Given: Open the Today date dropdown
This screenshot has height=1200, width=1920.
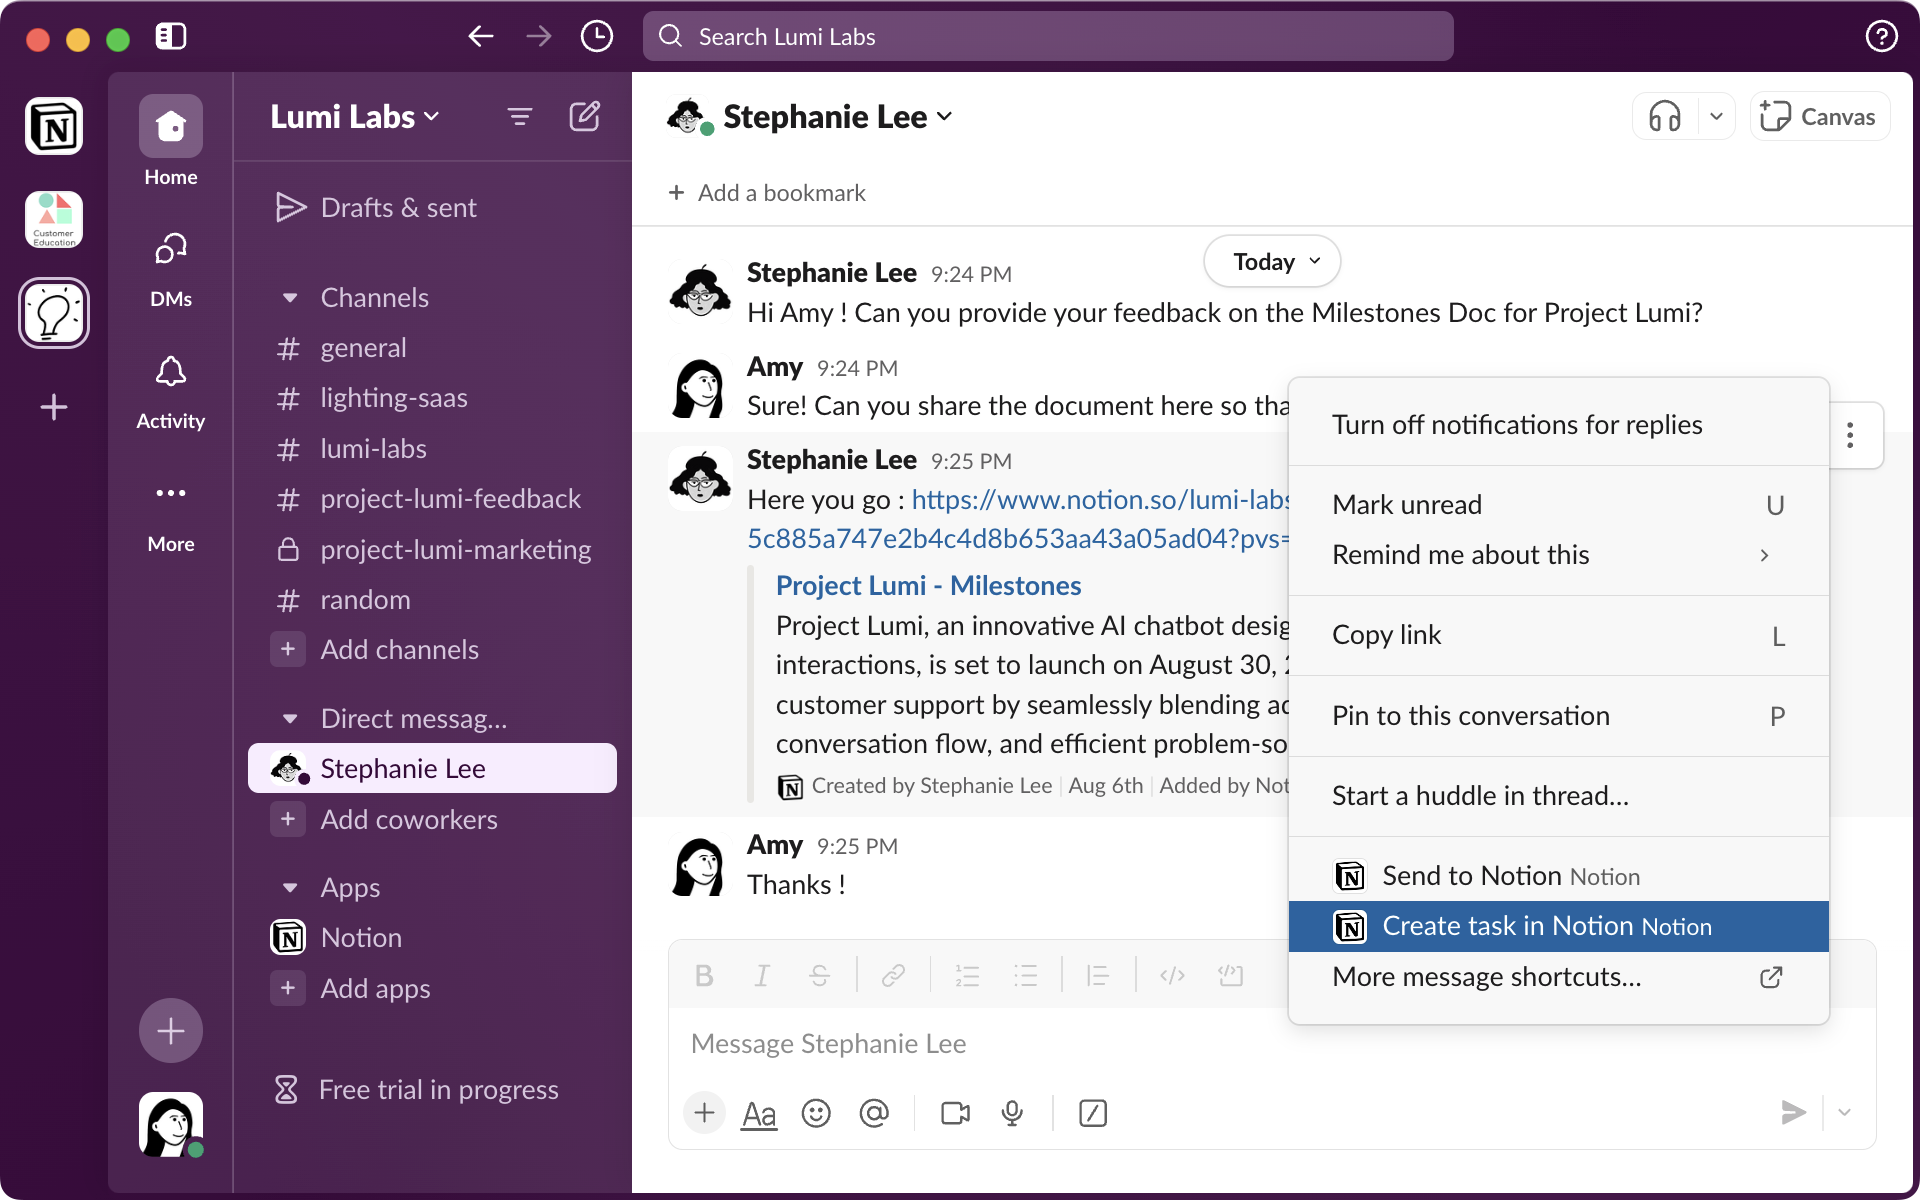Looking at the screenshot, I should 1270,261.
